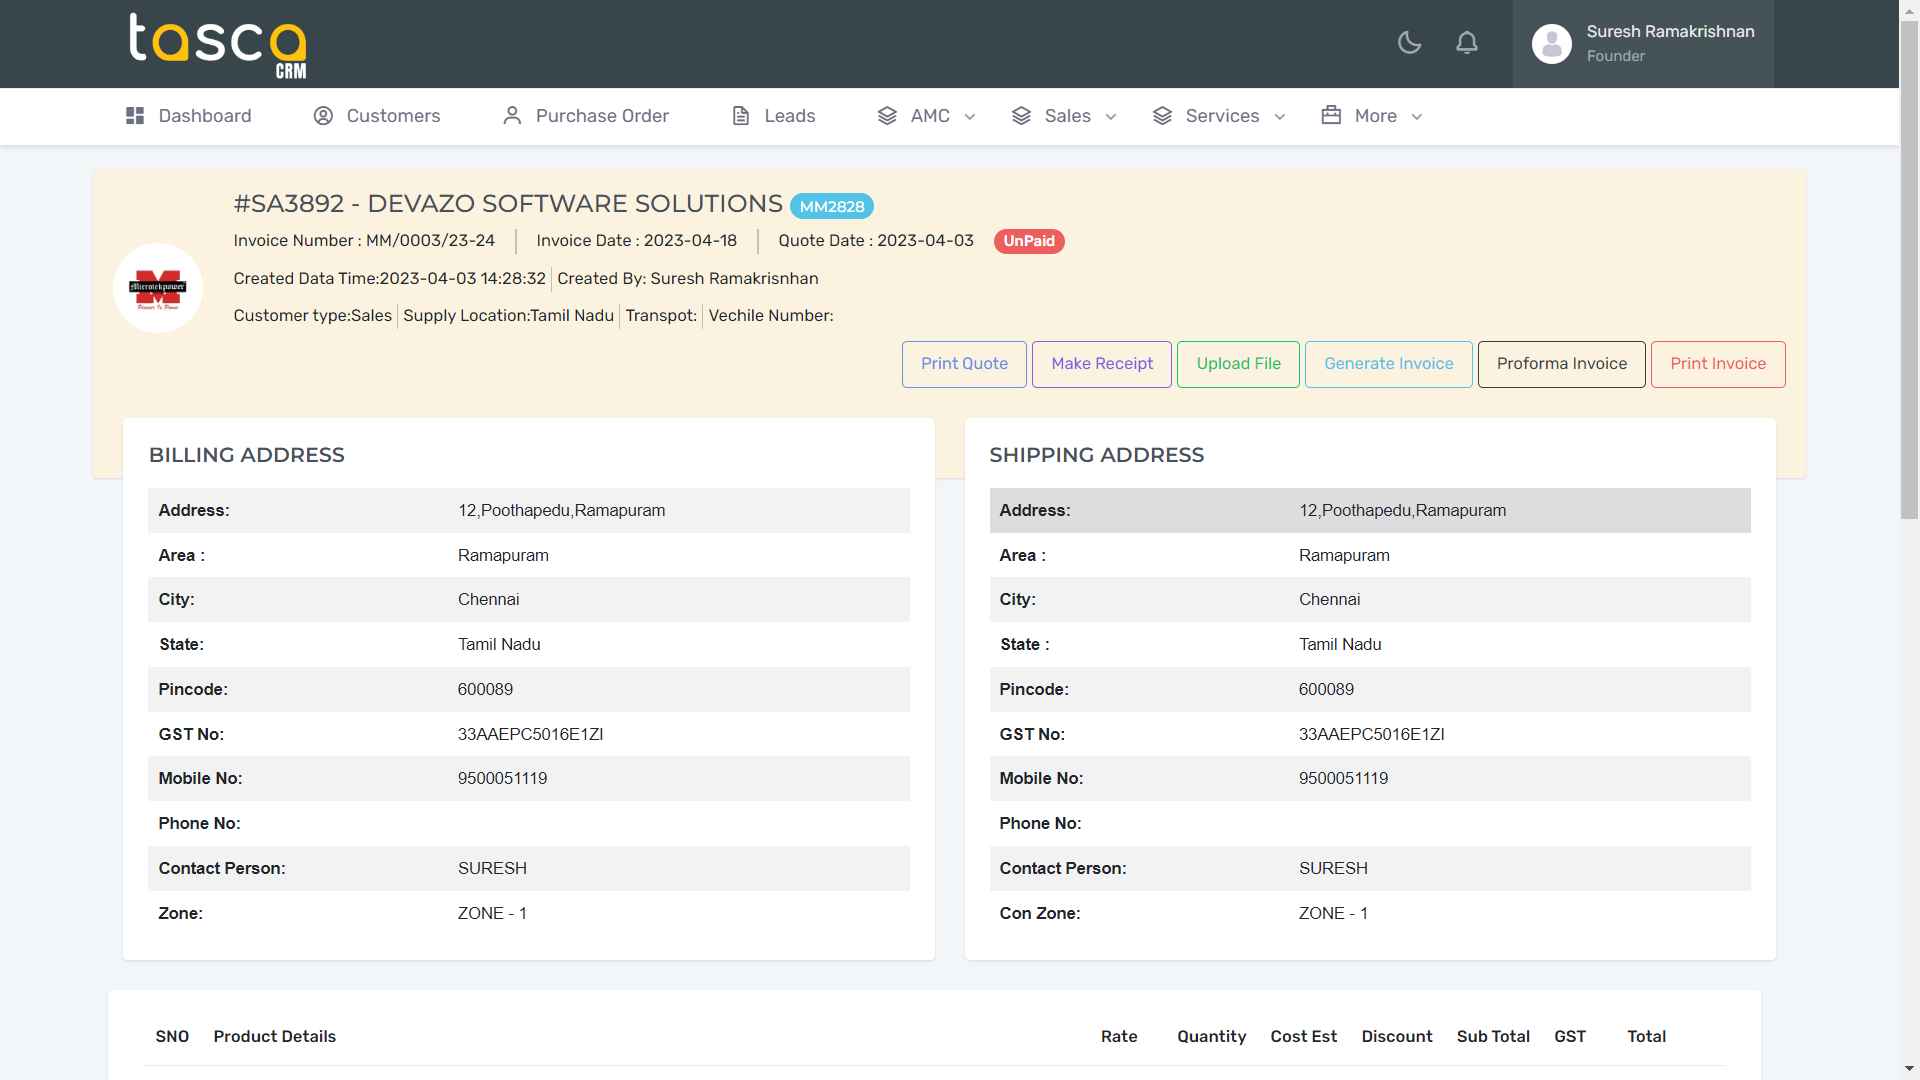Viewport: 1920px width, 1080px height.
Task: Select billing Mobile No 9500051119
Action: point(502,778)
